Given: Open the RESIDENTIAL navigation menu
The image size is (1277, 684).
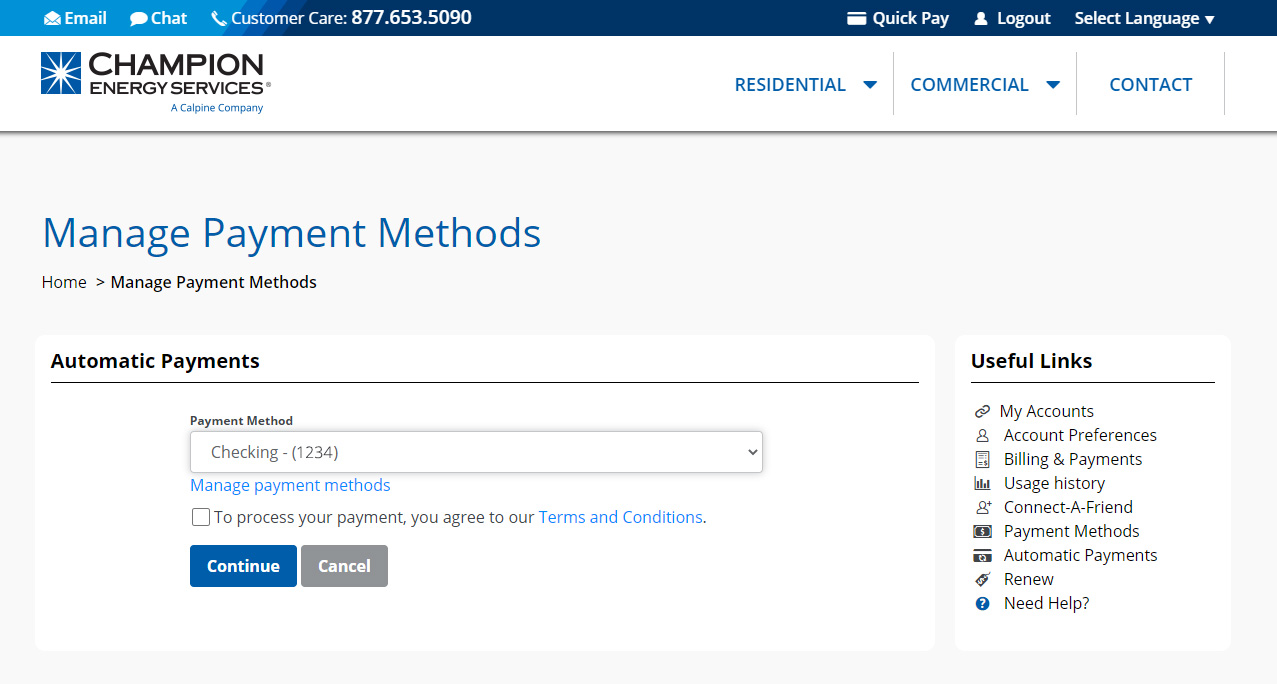Looking at the screenshot, I should [790, 85].
